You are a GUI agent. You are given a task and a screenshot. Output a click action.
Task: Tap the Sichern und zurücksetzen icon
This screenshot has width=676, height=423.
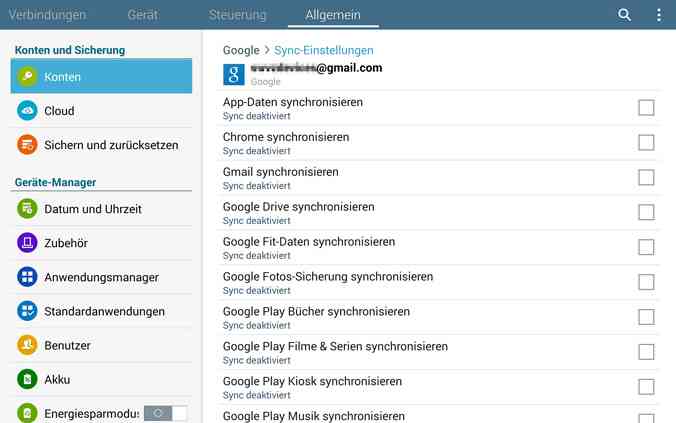point(27,145)
